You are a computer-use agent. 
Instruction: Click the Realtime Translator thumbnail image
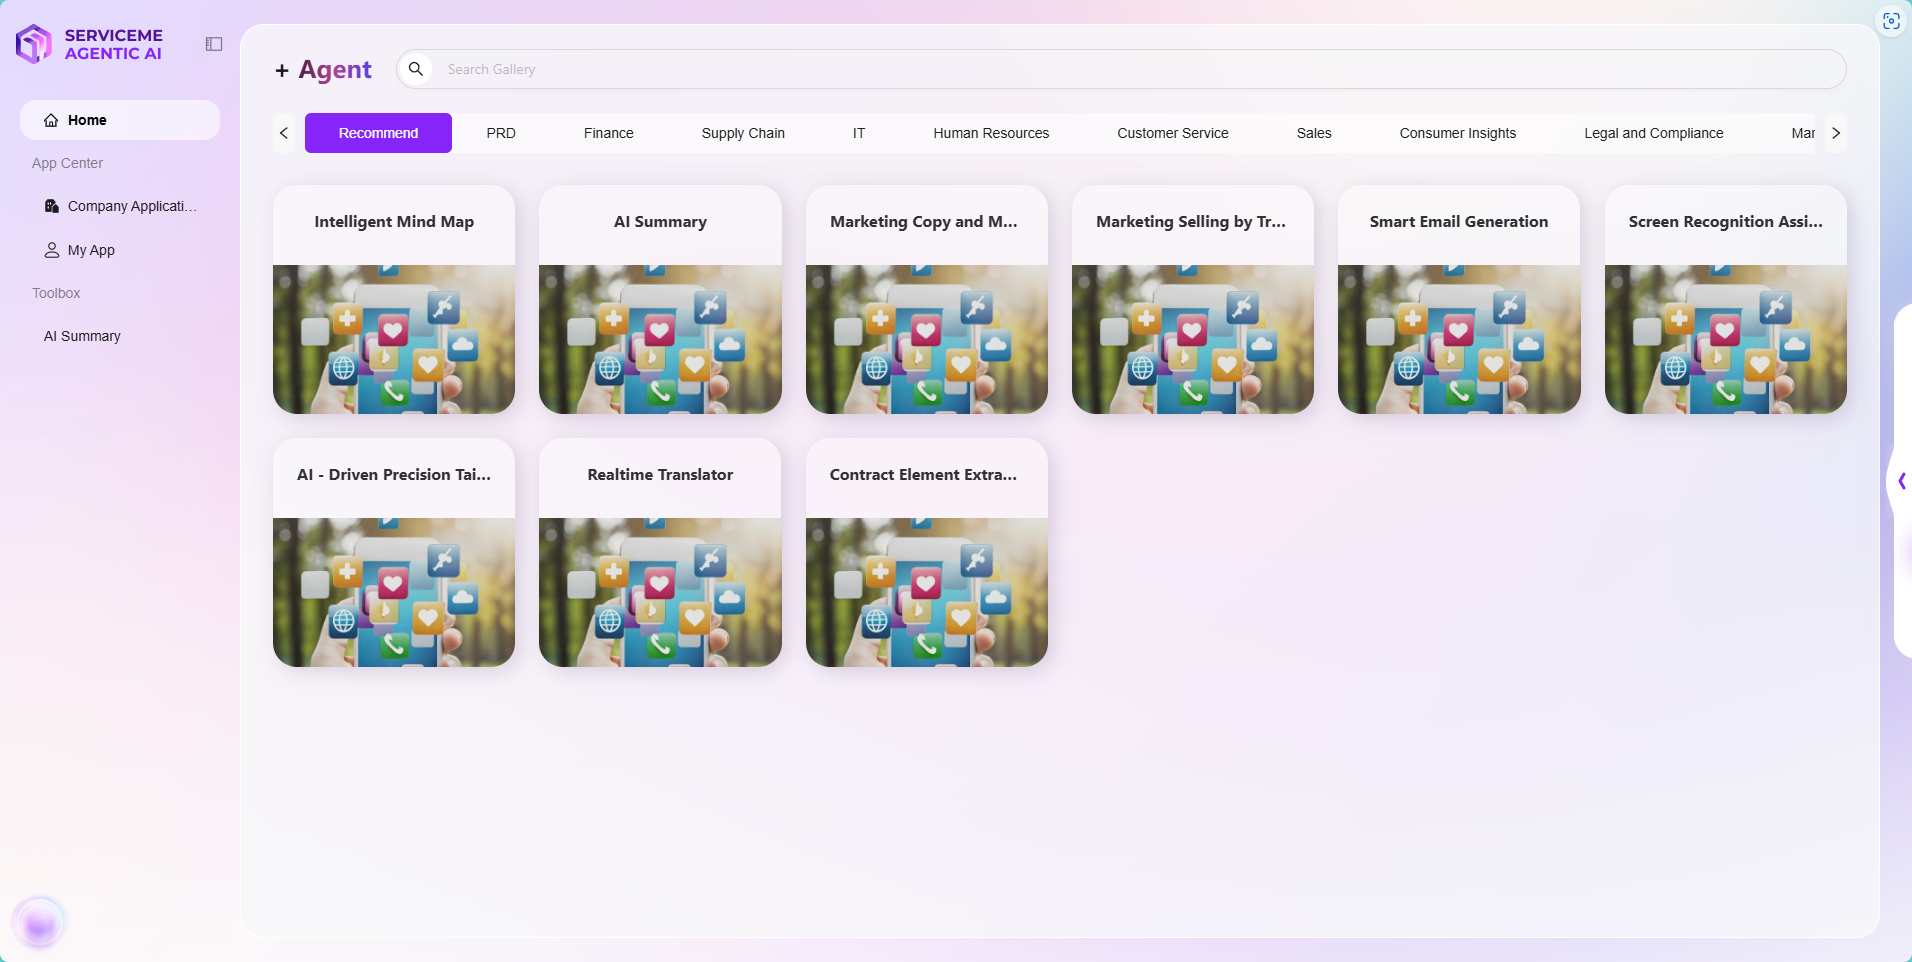[x=660, y=592]
